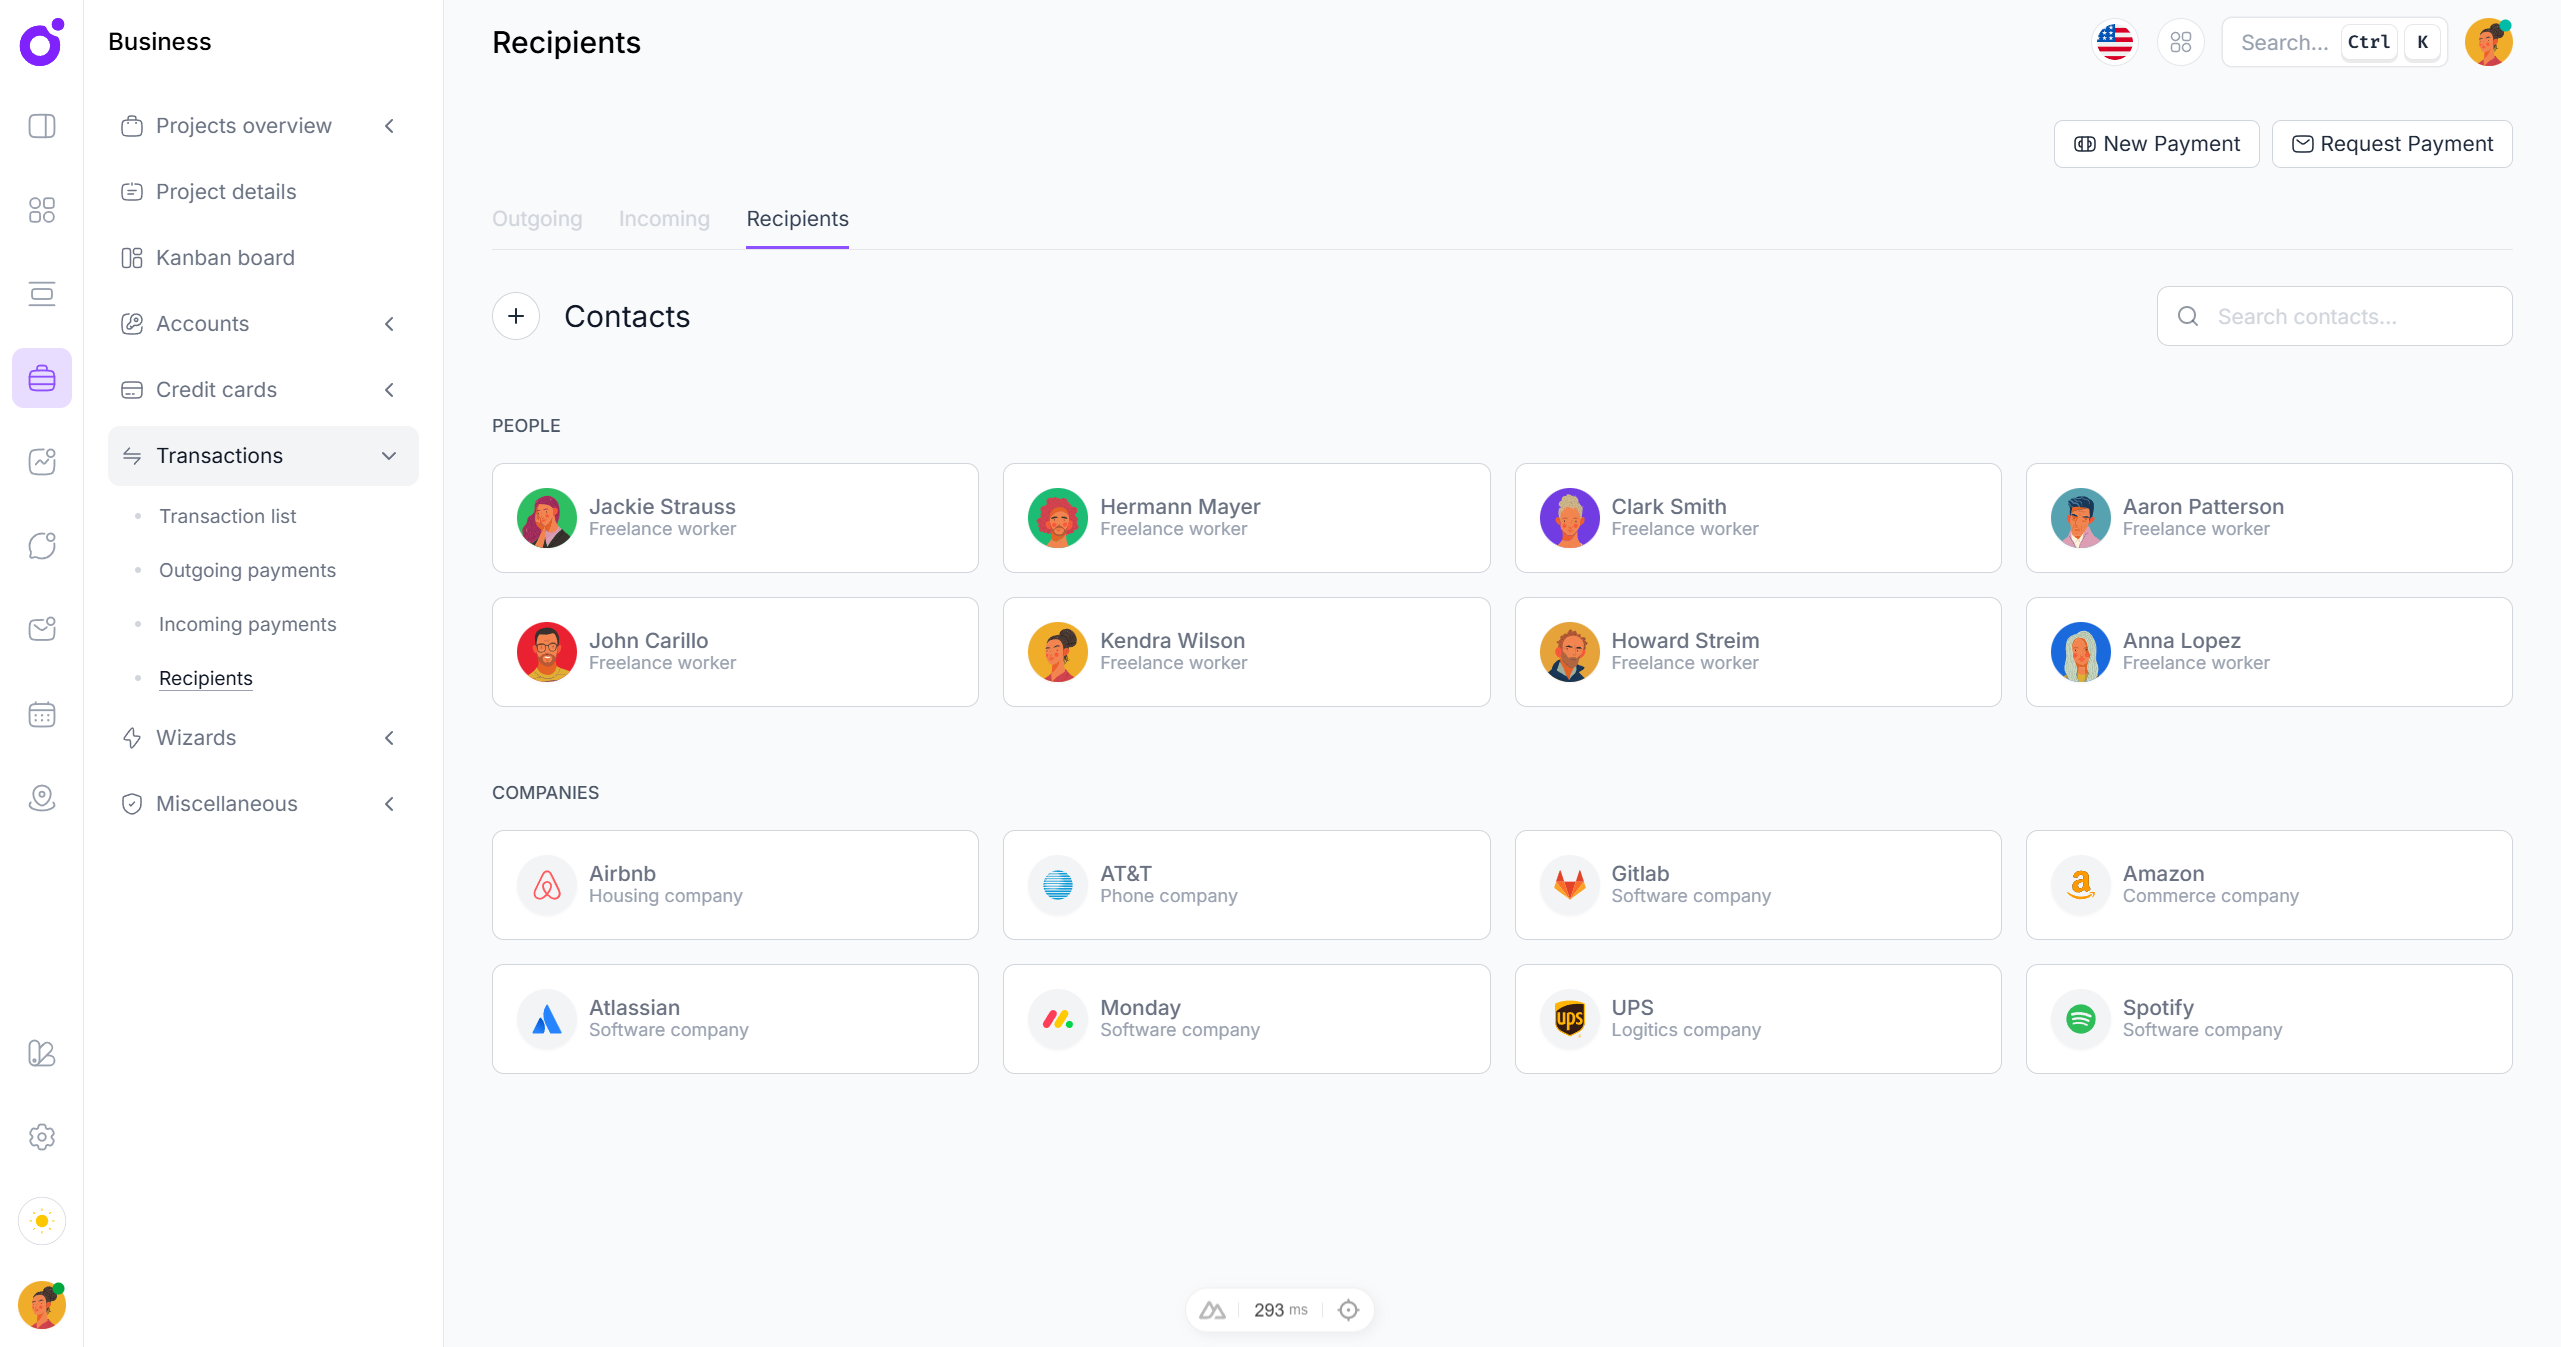The width and height of the screenshot is (2561, 1347).
Task: Switch to the Outgoing tab
Action: click(x=537, y=219)
